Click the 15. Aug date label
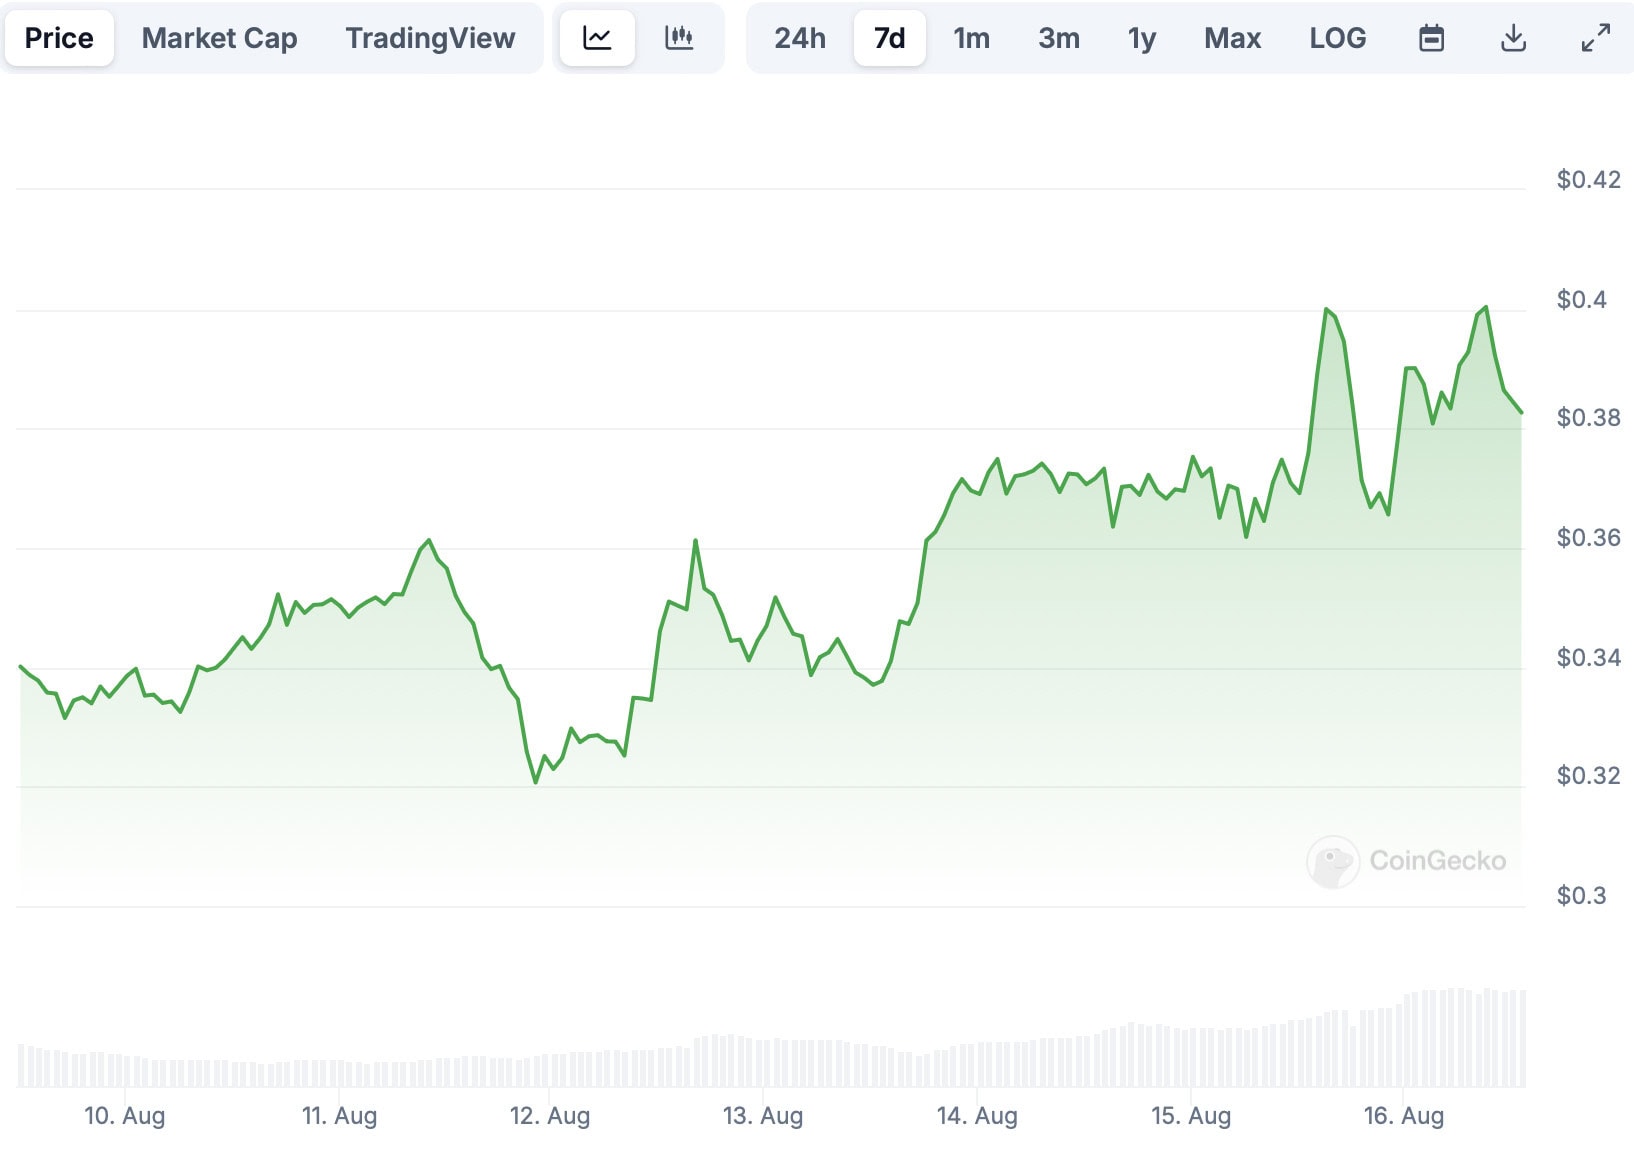 coord(1191,1116)
